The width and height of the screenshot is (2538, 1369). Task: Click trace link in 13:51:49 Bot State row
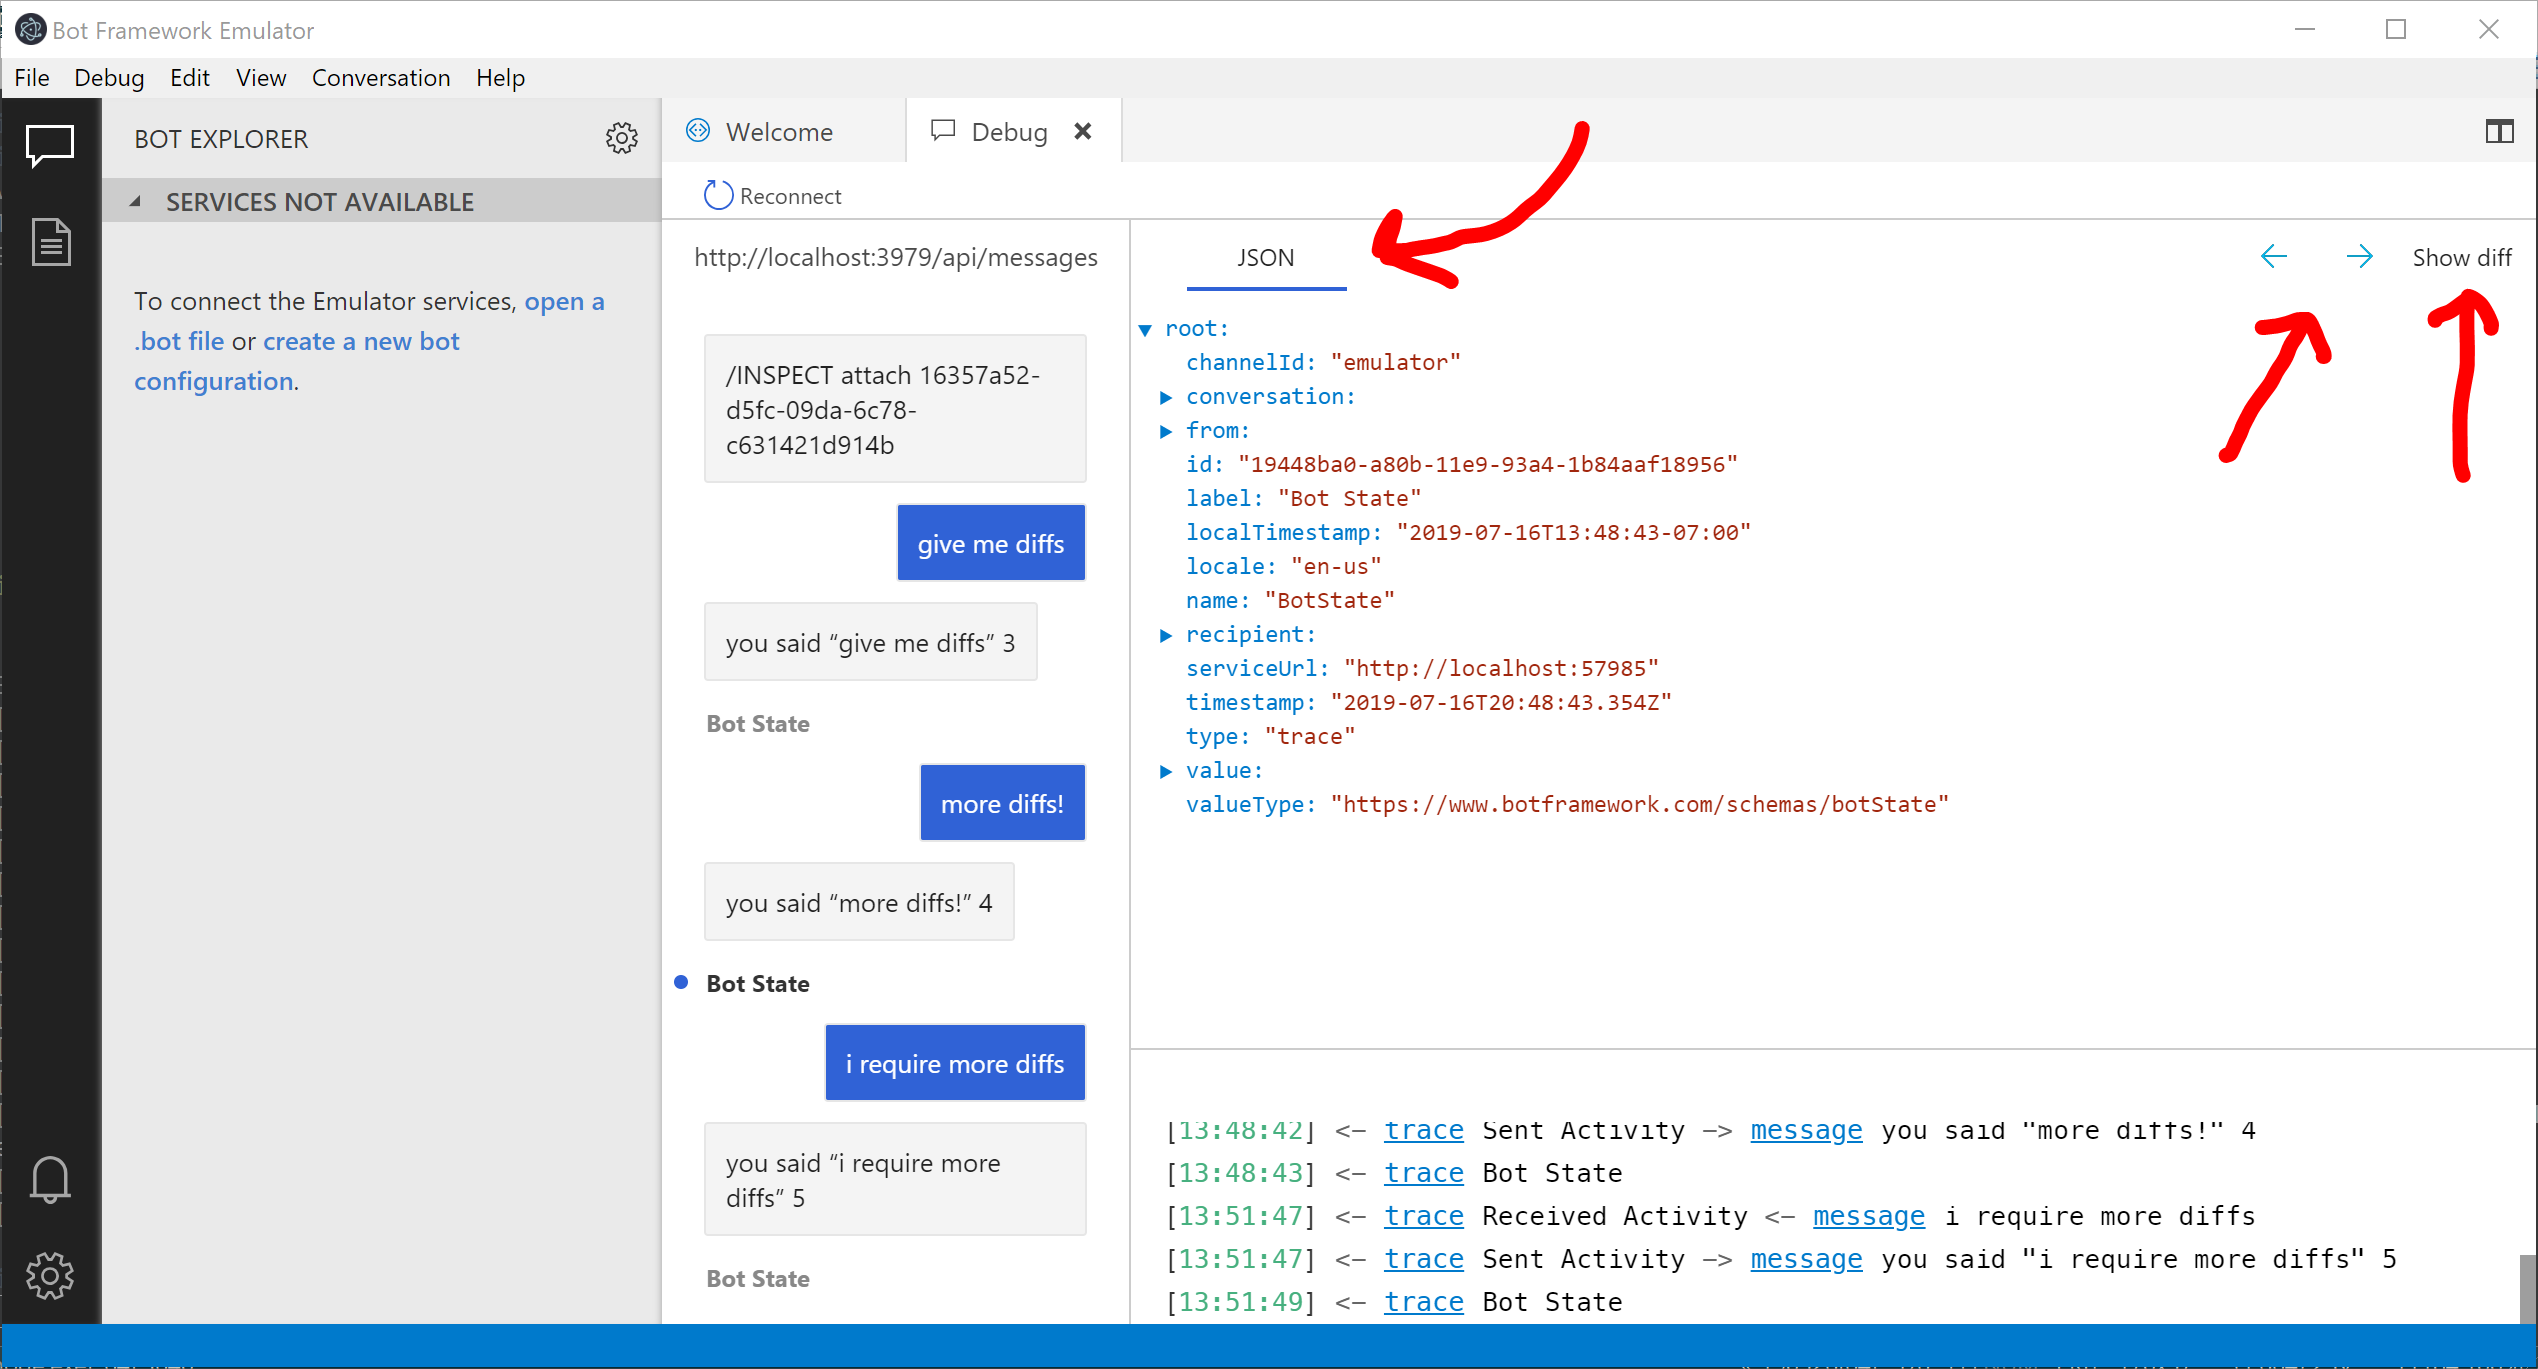tap(1423, 1302)
